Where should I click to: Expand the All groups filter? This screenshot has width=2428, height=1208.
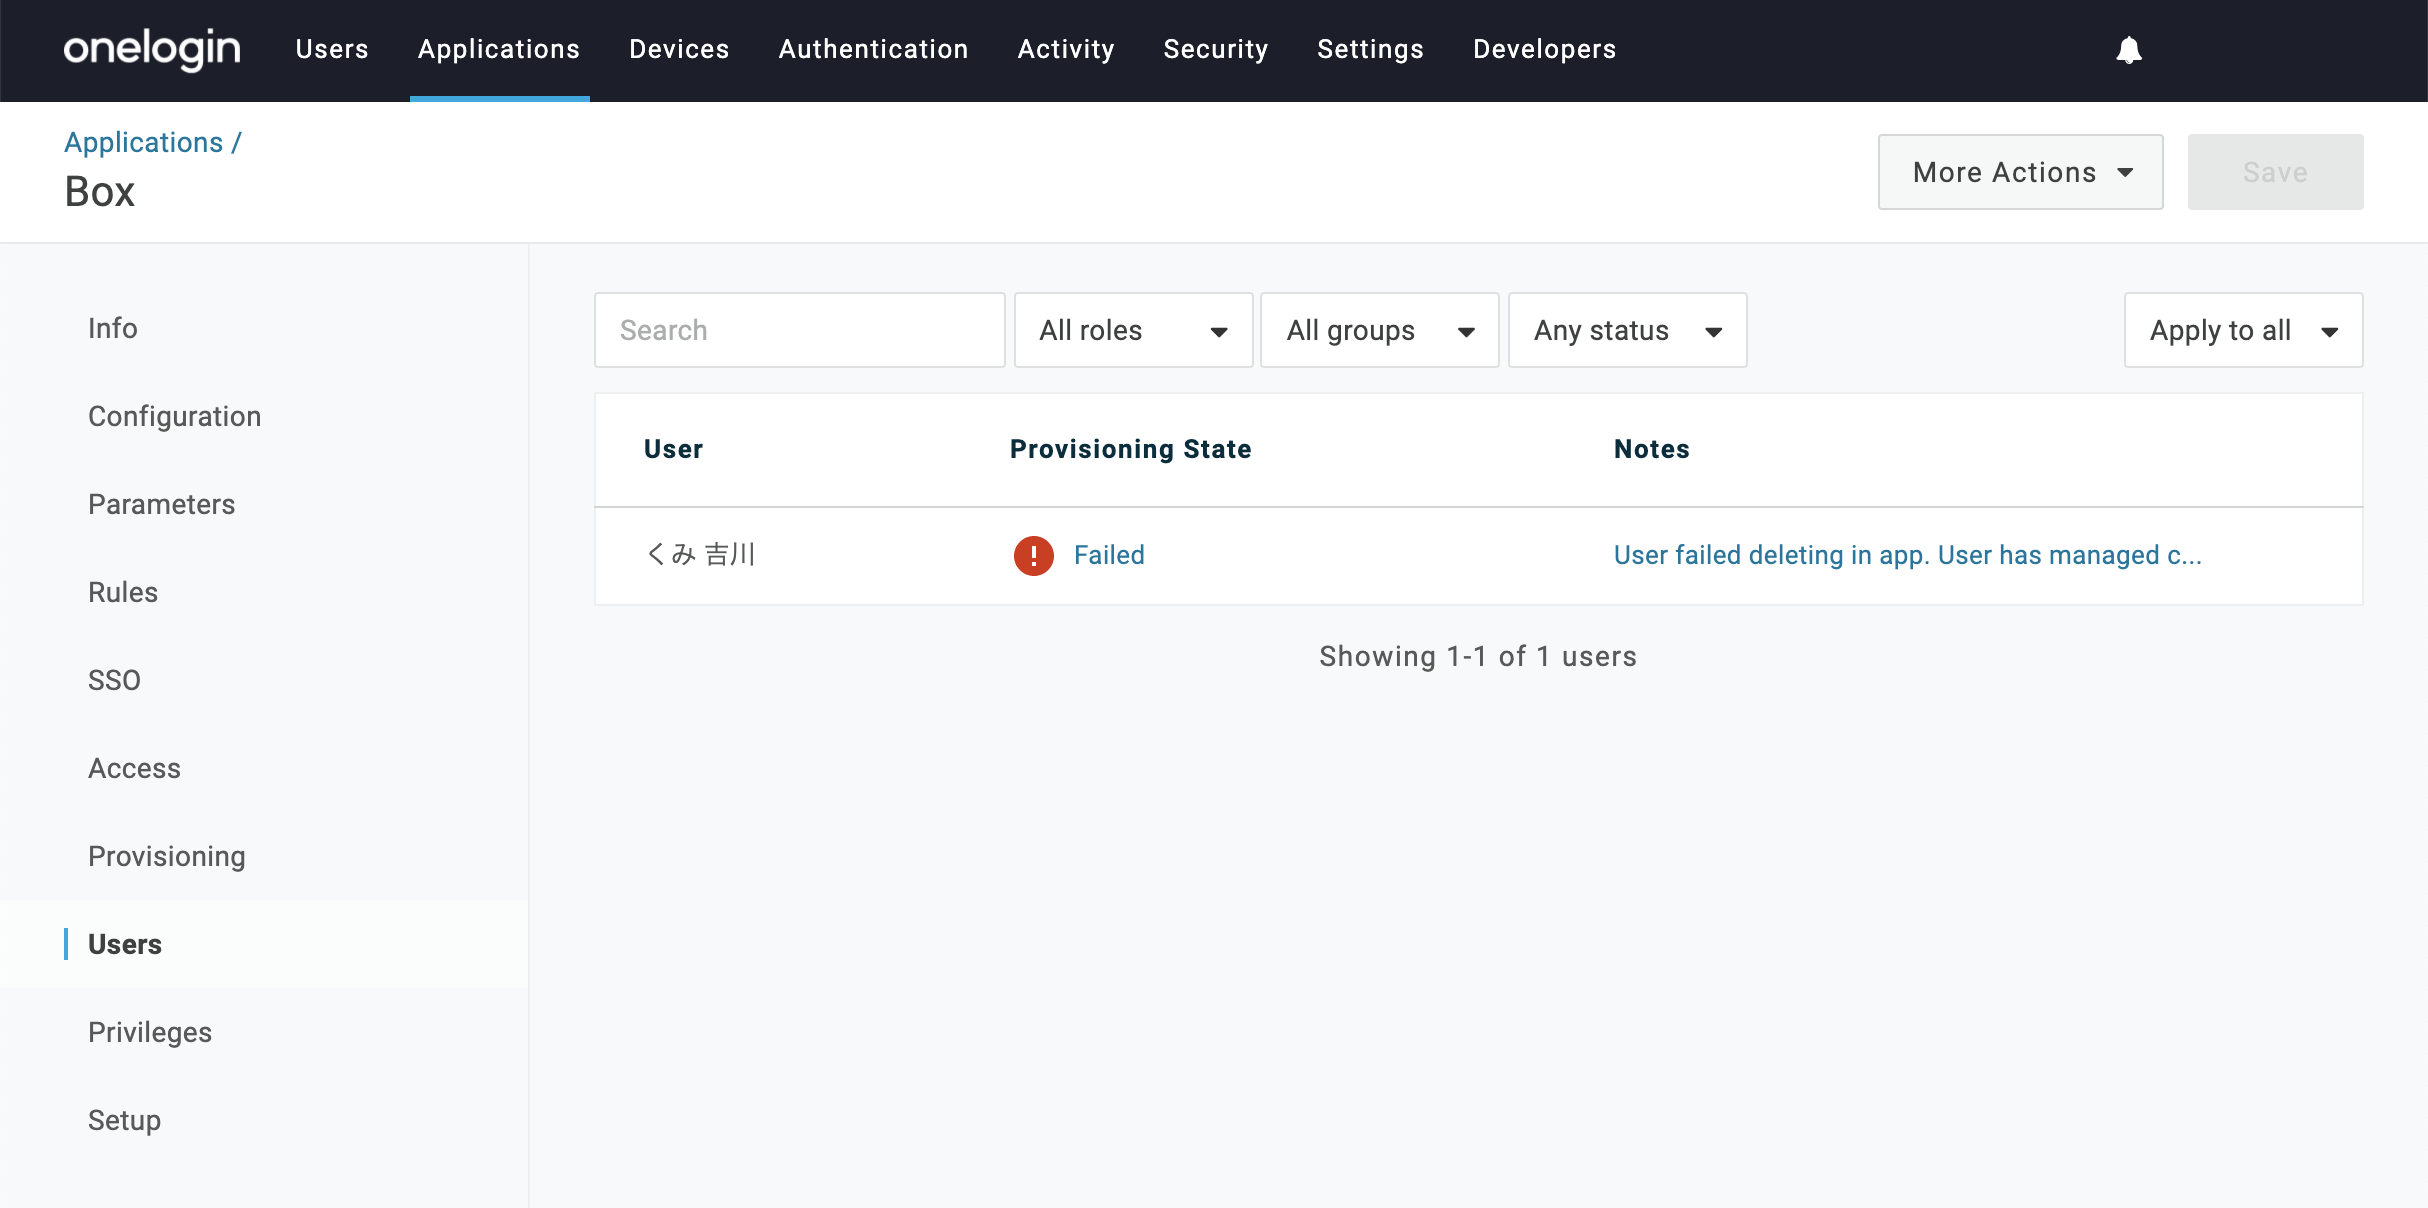[1379, 330]
